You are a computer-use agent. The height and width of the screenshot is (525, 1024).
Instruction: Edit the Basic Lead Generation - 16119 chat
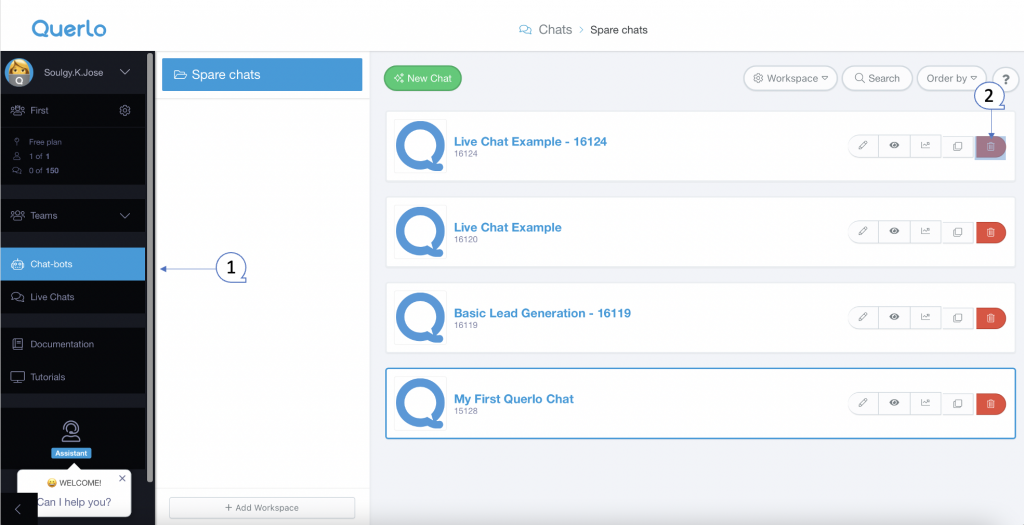tap(863, 317)
